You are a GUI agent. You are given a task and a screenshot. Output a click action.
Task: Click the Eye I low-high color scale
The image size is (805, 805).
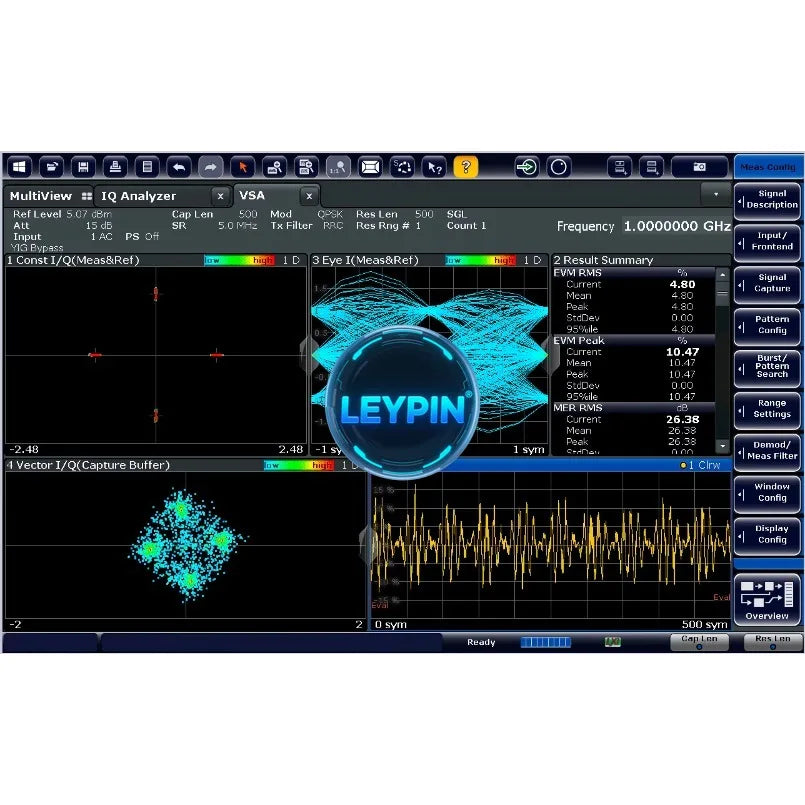coord(480,260)
